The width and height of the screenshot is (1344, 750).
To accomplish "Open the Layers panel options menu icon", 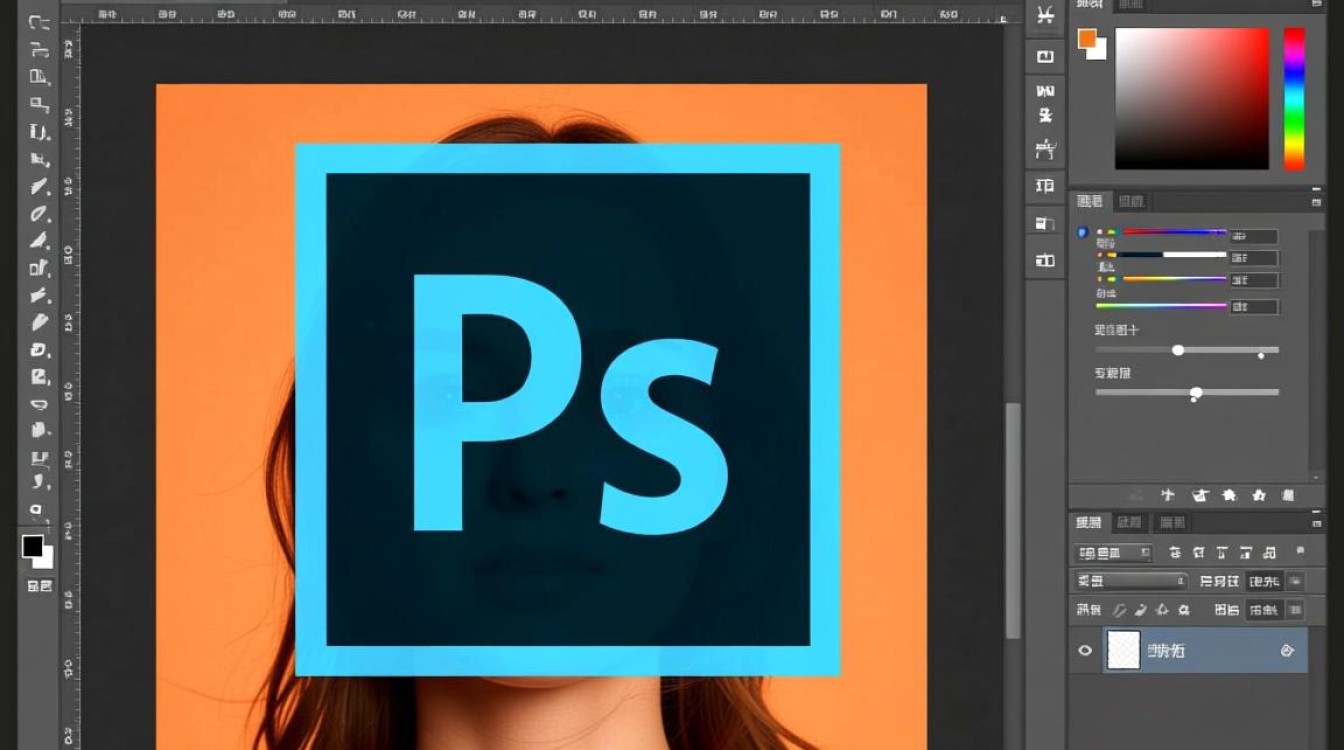I will click(1317, 522).
